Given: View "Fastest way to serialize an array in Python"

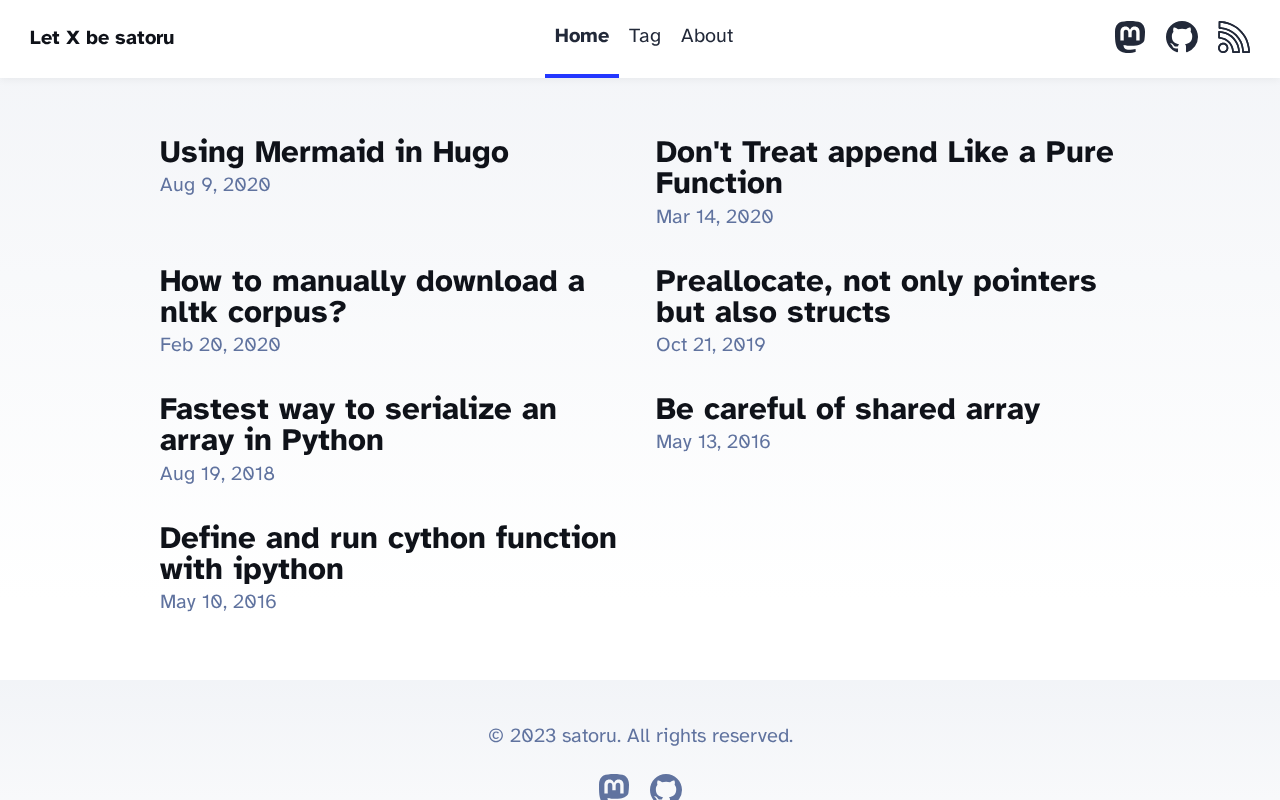Looking at the screenshot, I should (358, 424).
